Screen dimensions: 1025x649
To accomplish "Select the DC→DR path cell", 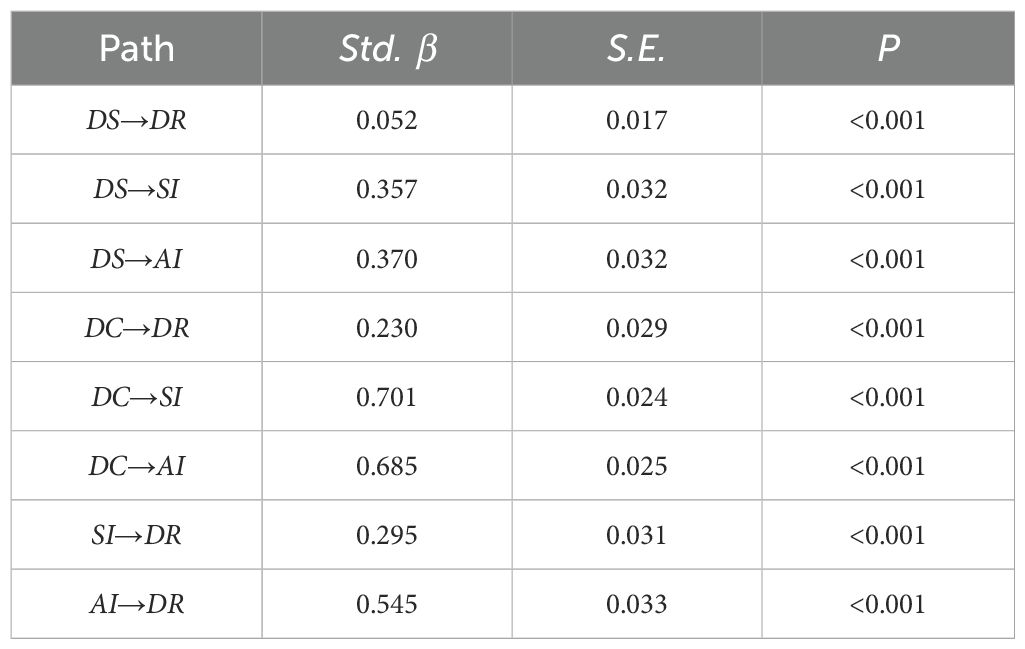I will (x=136, y=328).
